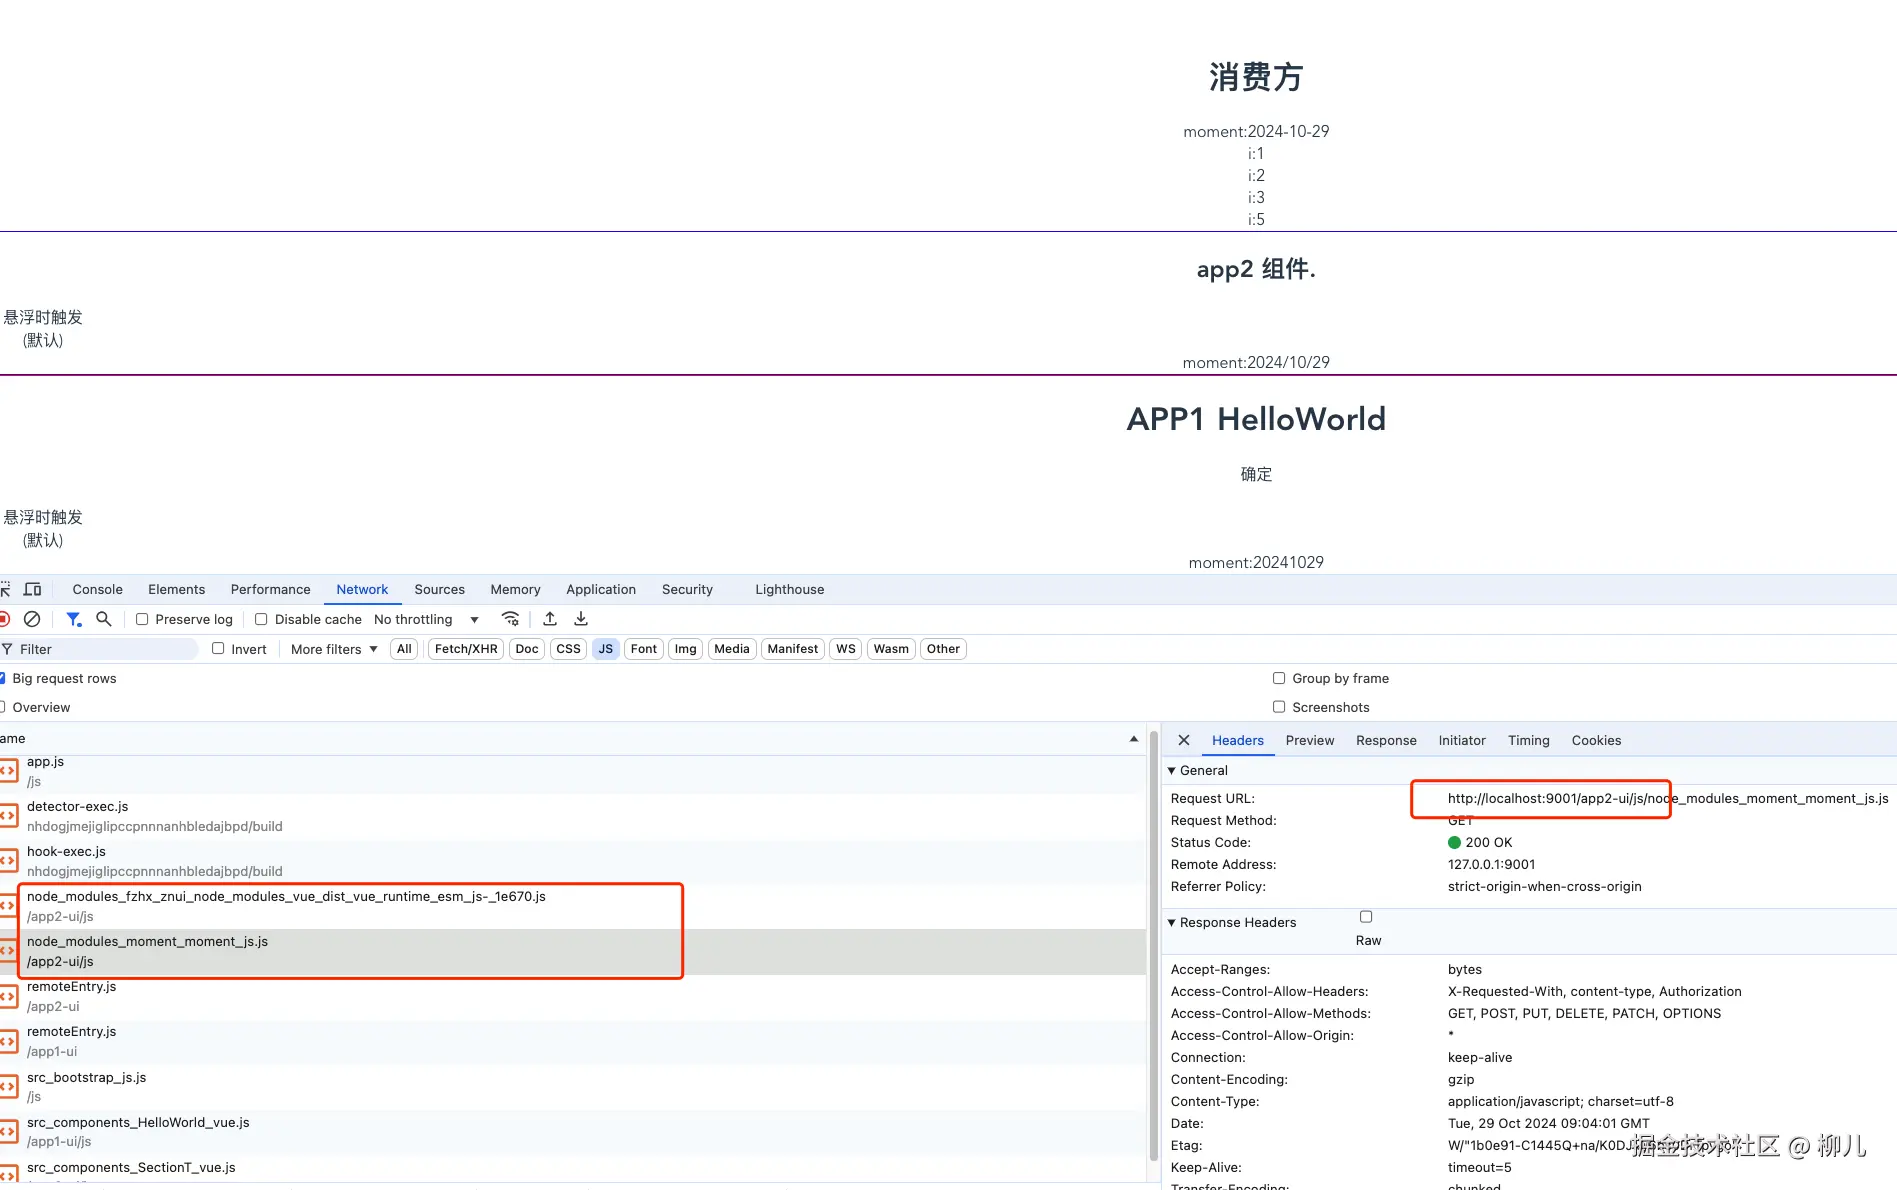This screenshot has width=1897, height=1190.
Task: Filter requests by Wasm
Action: (x=891, y=650)
